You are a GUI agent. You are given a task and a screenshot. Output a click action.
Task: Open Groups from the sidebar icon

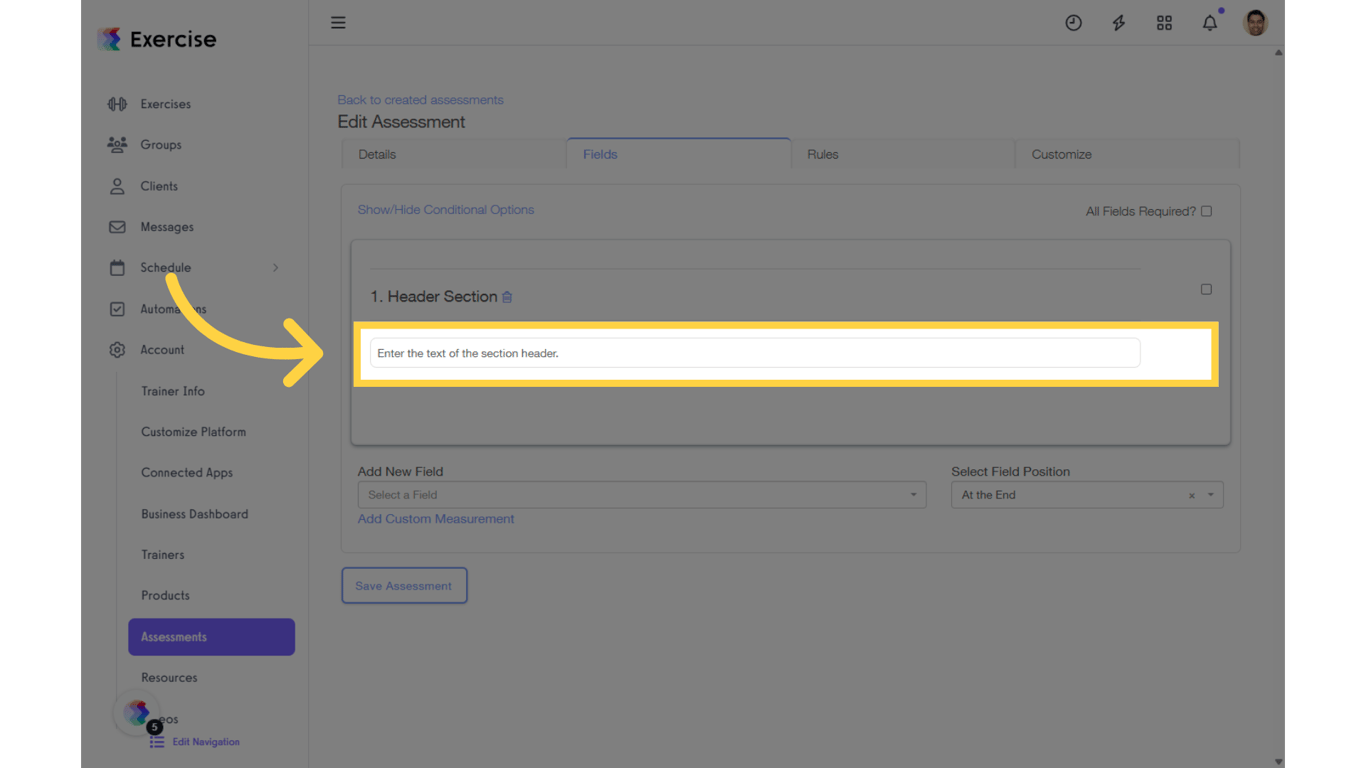click(118, 144)
